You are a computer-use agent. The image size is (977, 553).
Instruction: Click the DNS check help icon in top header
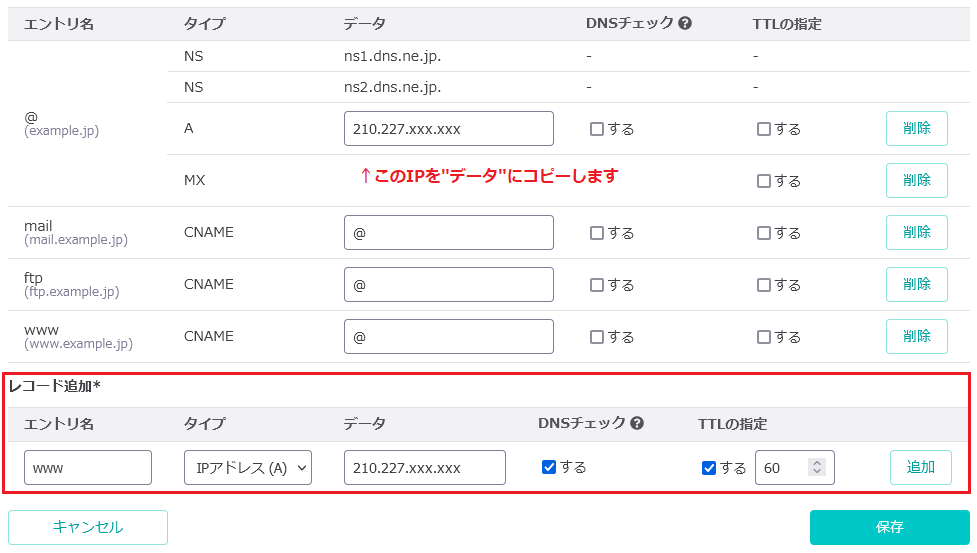(x=685, y=24)
